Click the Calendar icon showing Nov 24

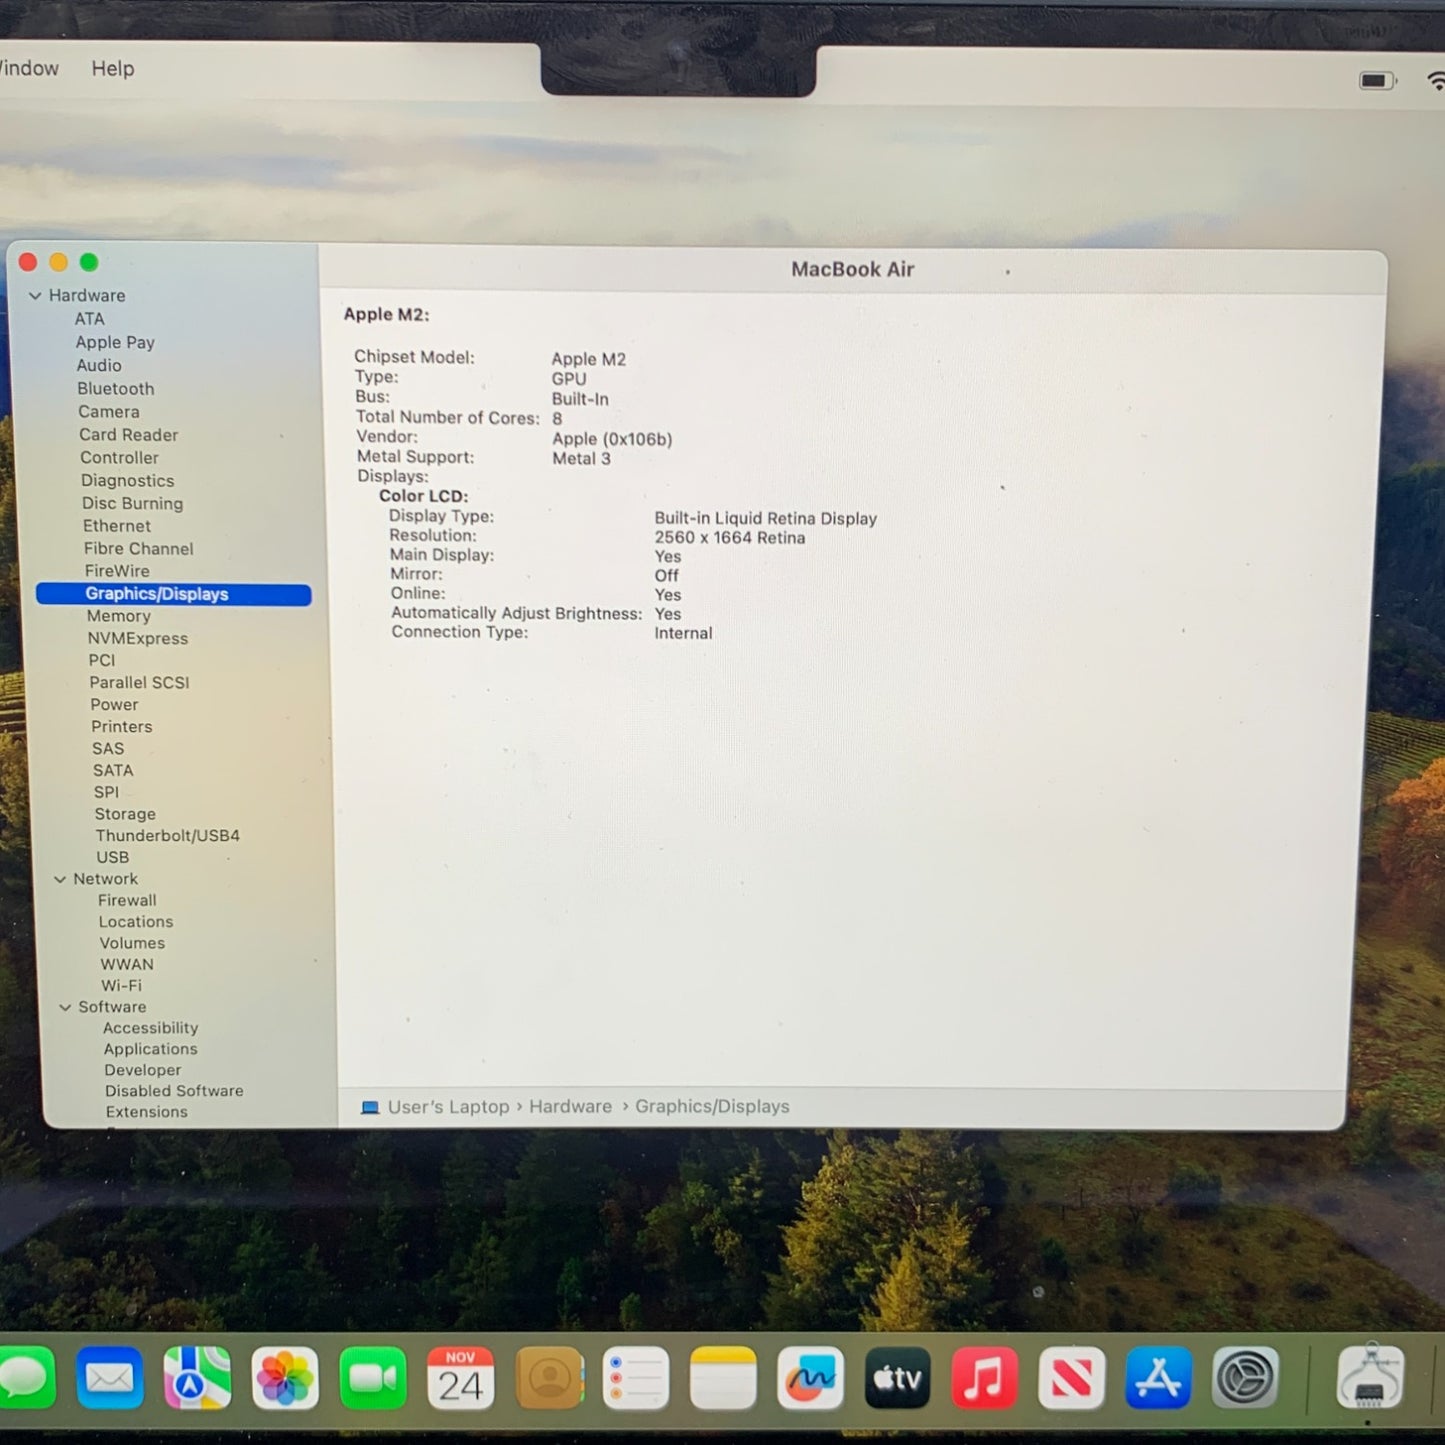pyautogui.click(x=460, y=1378)
